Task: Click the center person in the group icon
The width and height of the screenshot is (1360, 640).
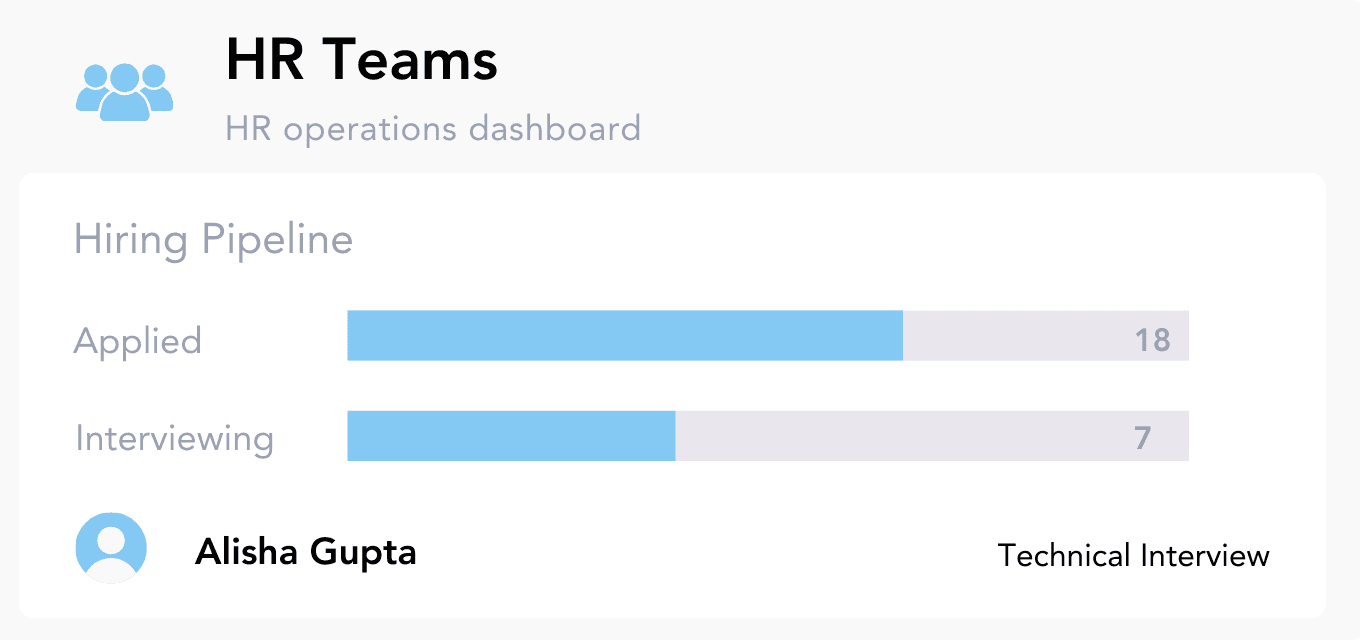Action: coord(124,94)
